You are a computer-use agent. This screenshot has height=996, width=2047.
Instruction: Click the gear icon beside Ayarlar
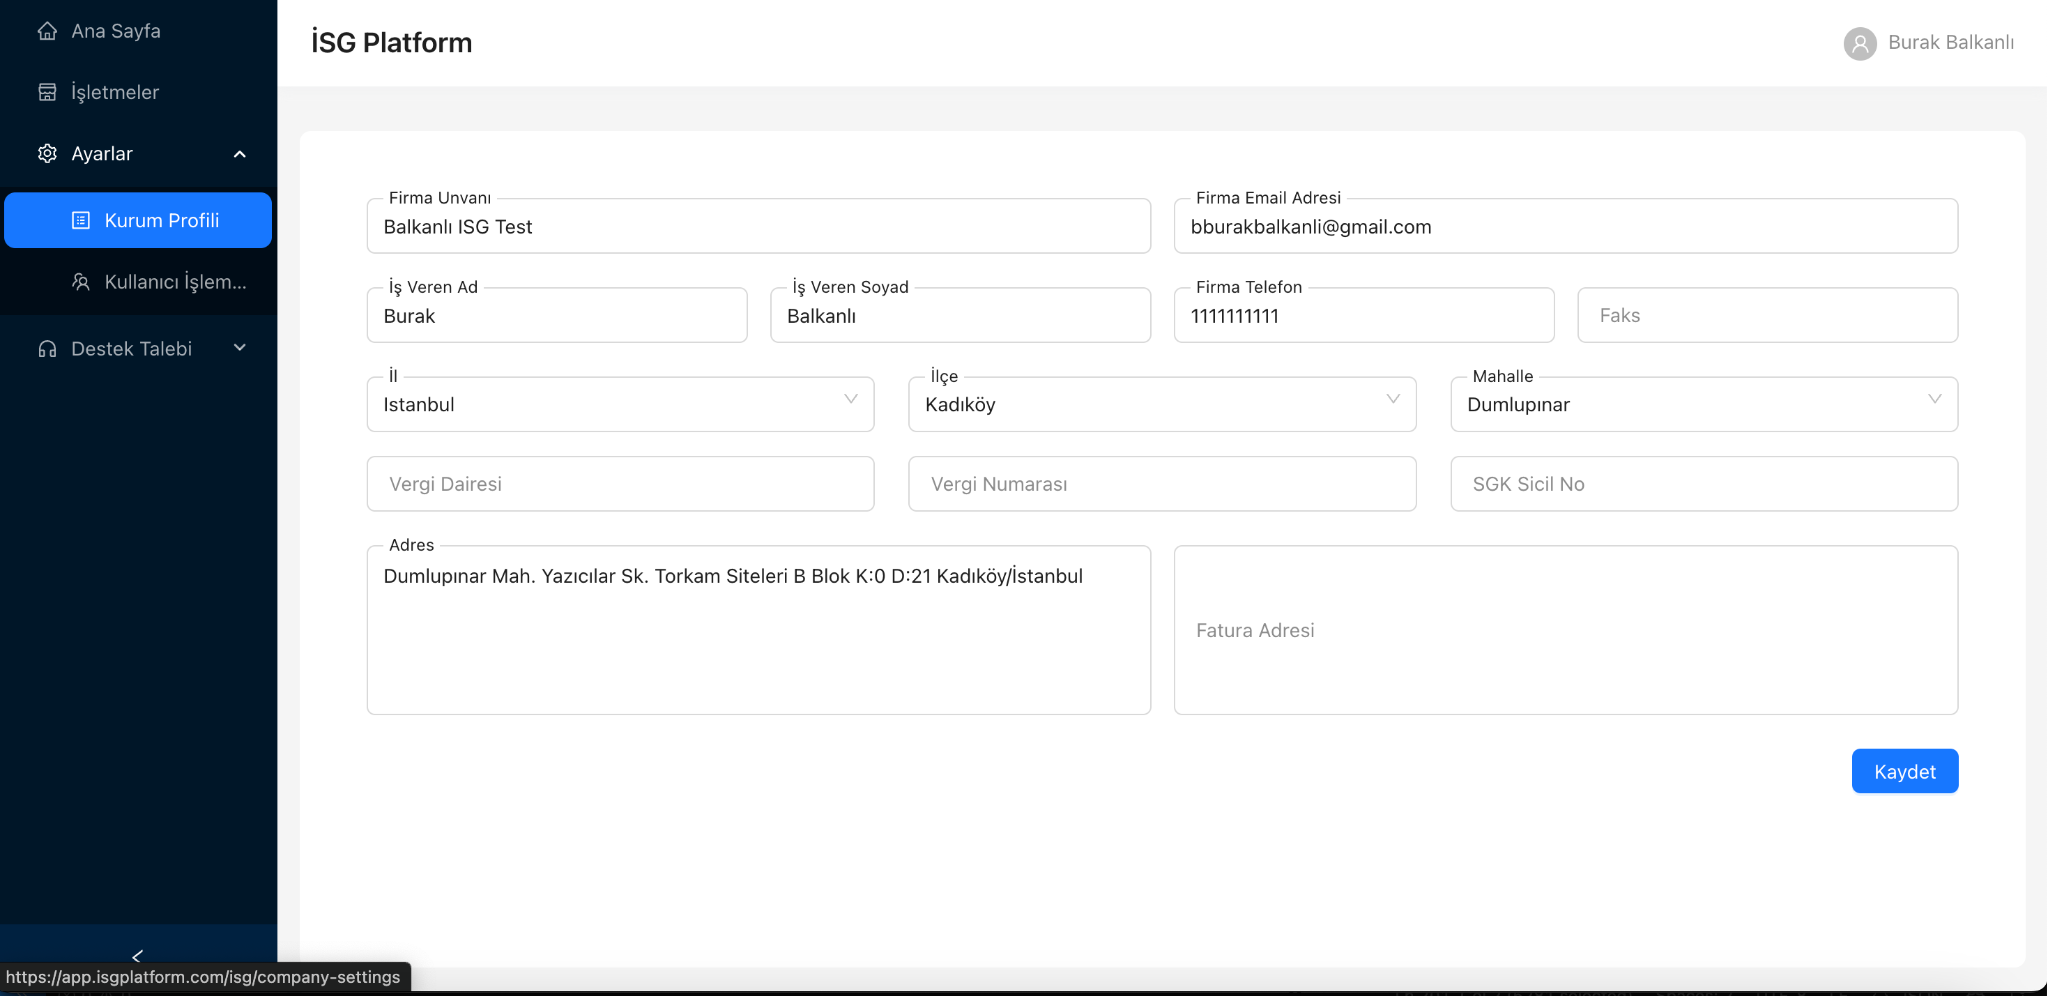[47, 153]
